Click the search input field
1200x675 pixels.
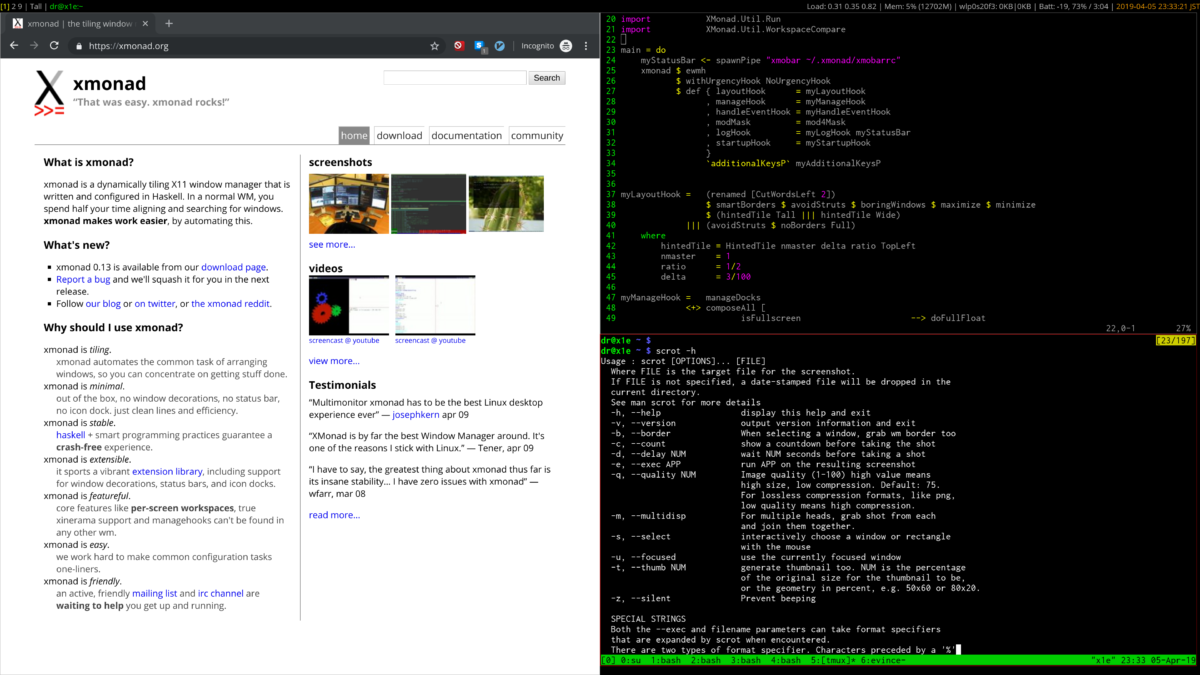(x=455, y=77)
